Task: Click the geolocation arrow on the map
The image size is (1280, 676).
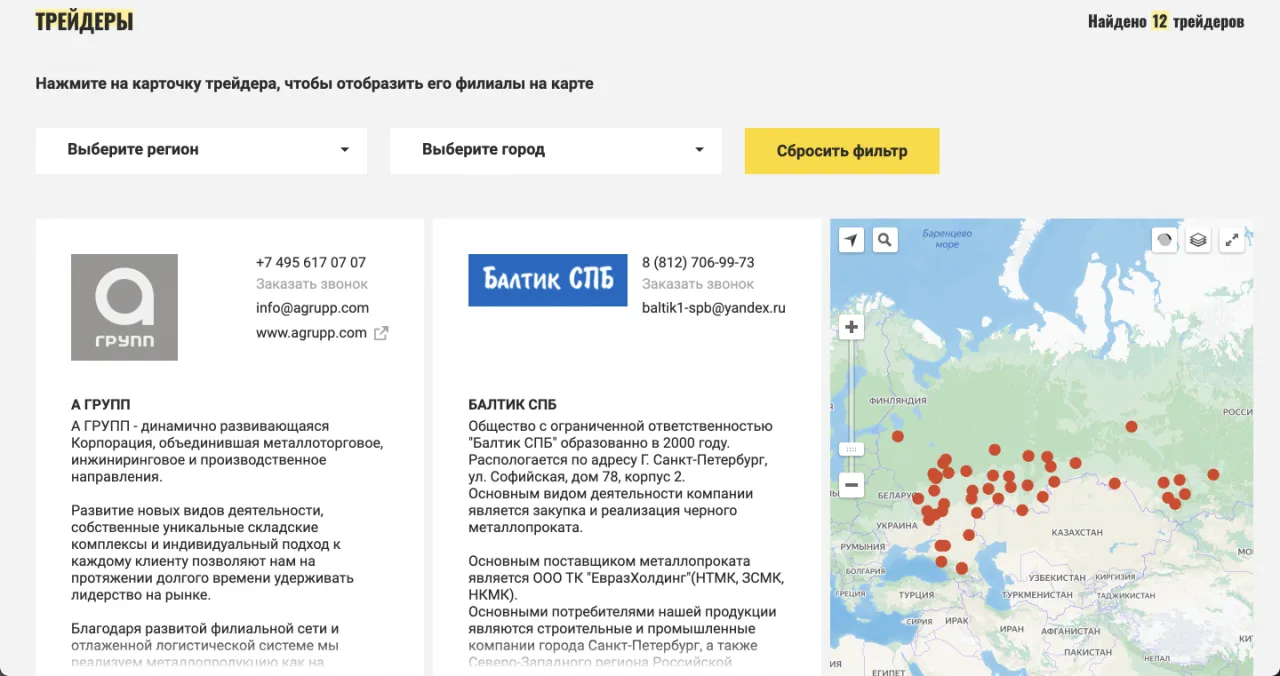Action: 851,240
